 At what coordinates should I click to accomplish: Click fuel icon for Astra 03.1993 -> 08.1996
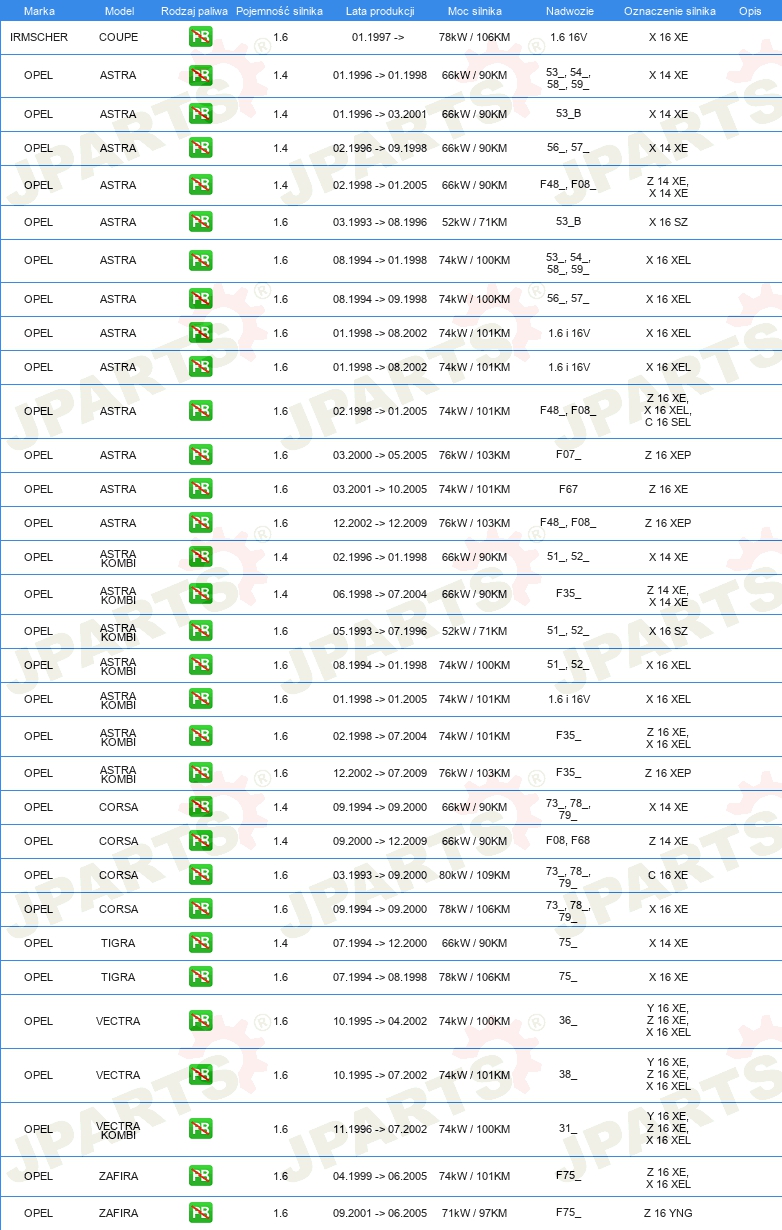click(200, 222)
